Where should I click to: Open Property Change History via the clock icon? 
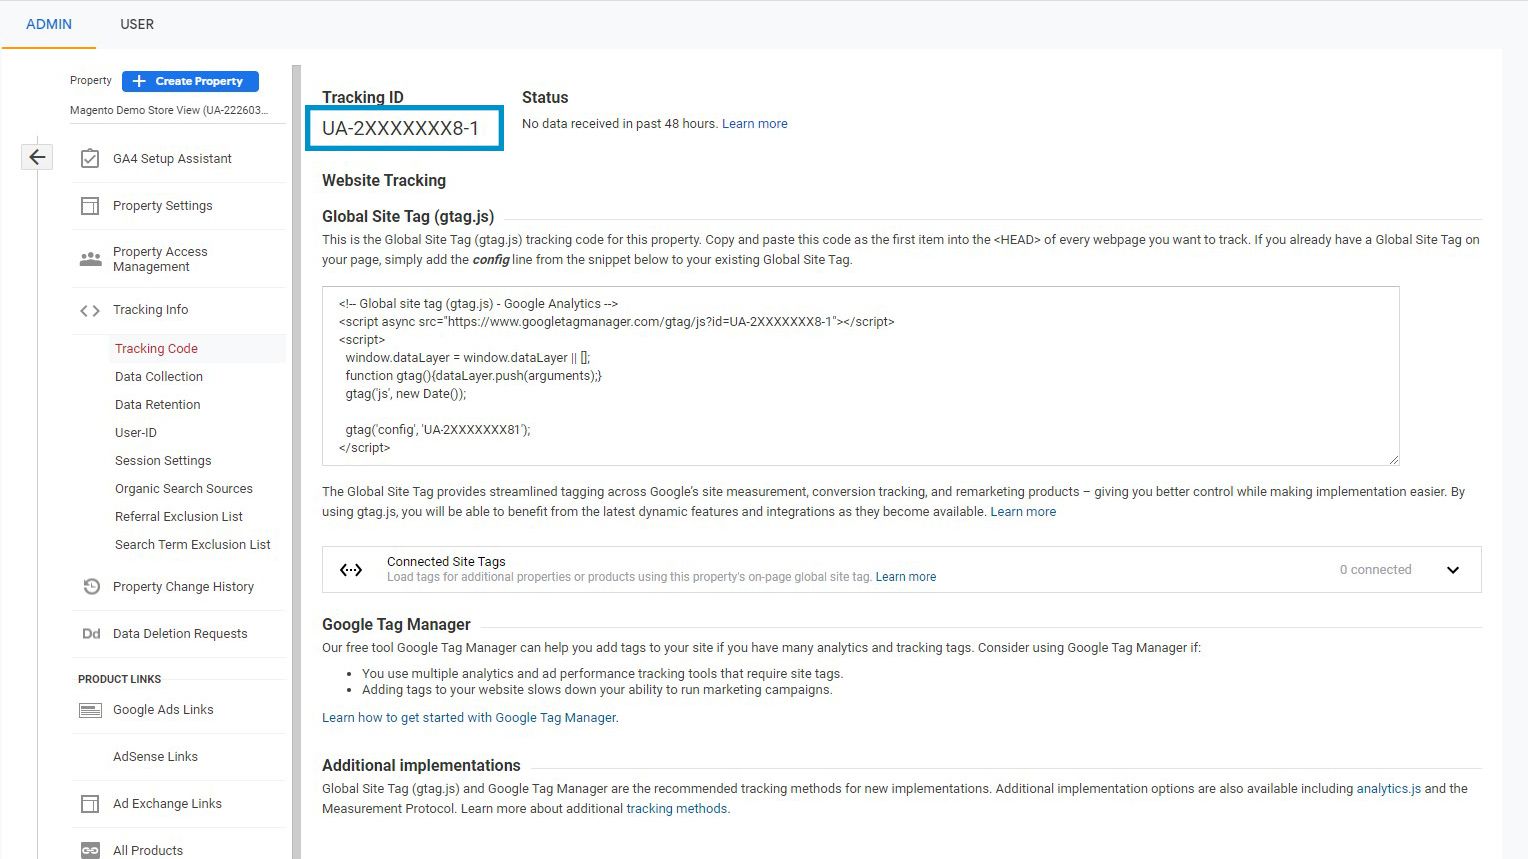click(90, 586)
